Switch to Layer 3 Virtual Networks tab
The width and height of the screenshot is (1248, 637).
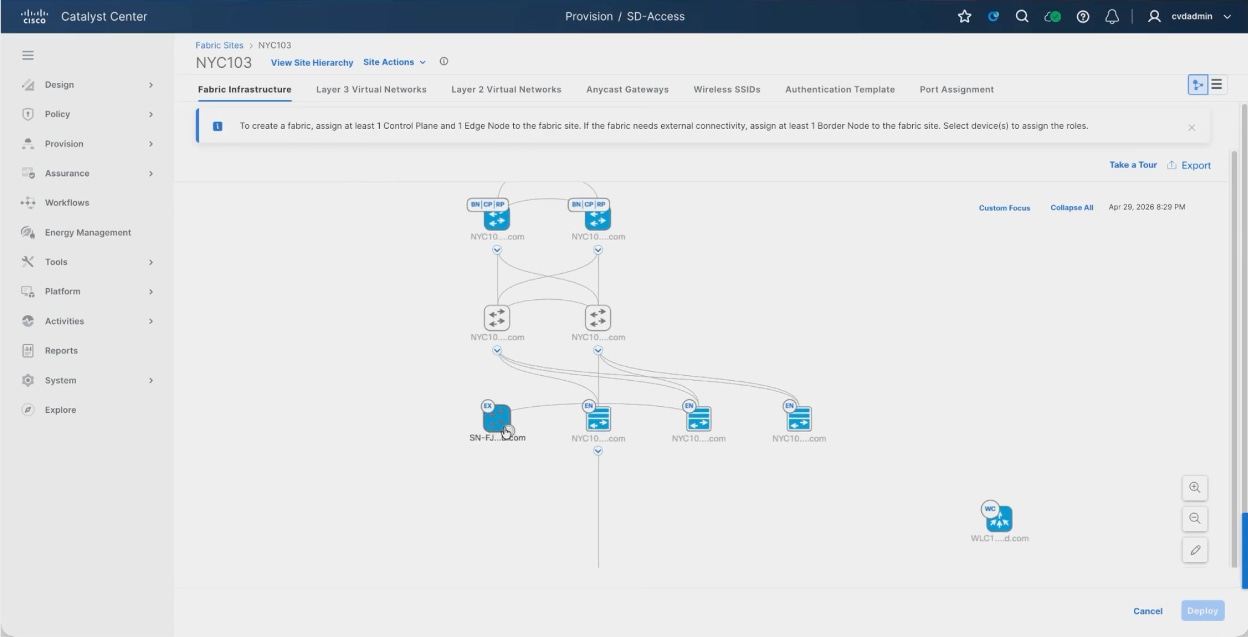coord(371,89)
